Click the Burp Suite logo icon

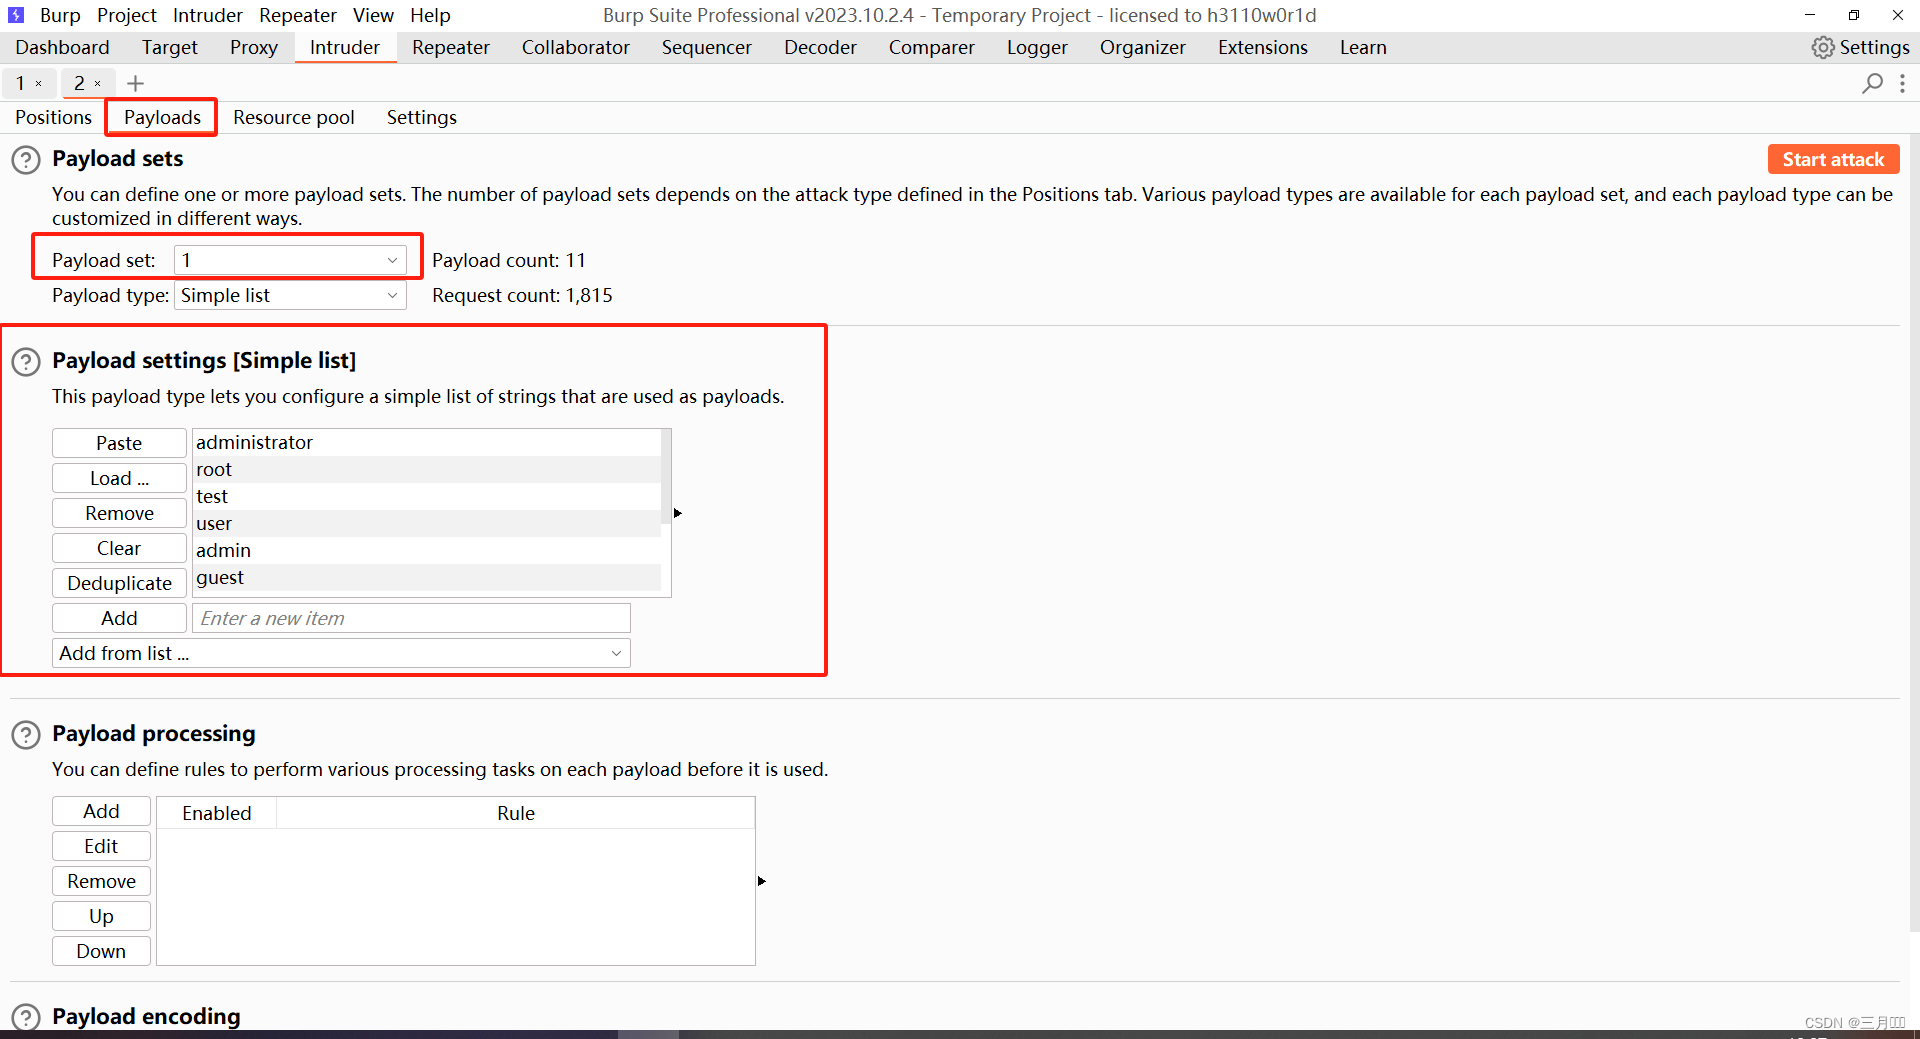tap(16, 15)
